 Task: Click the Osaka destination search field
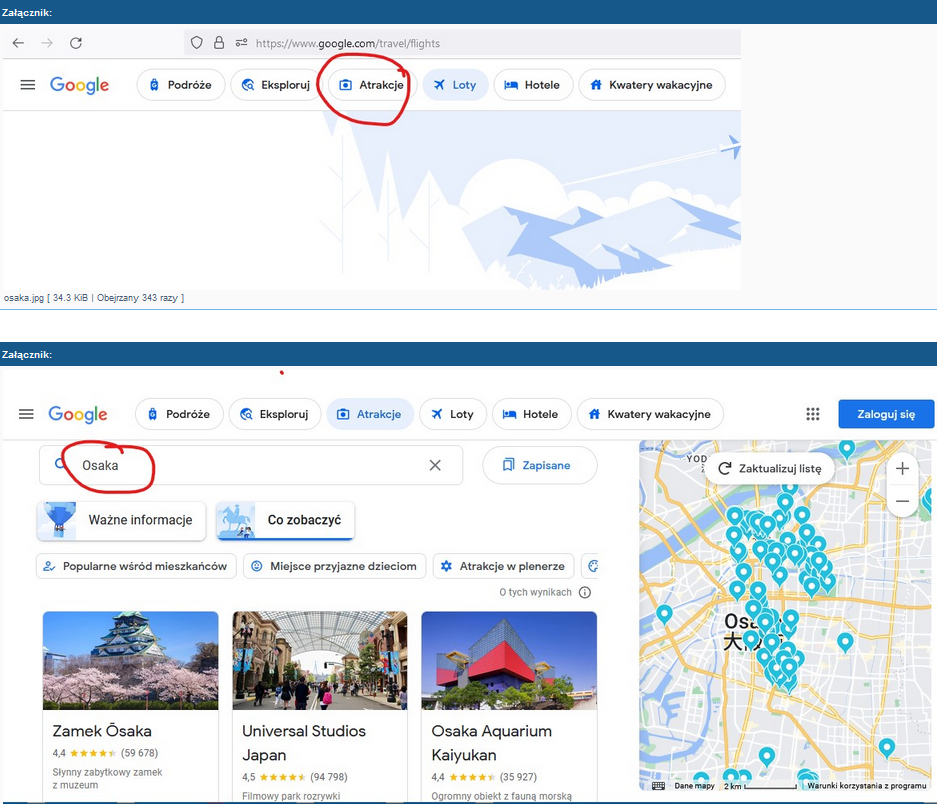251,465
